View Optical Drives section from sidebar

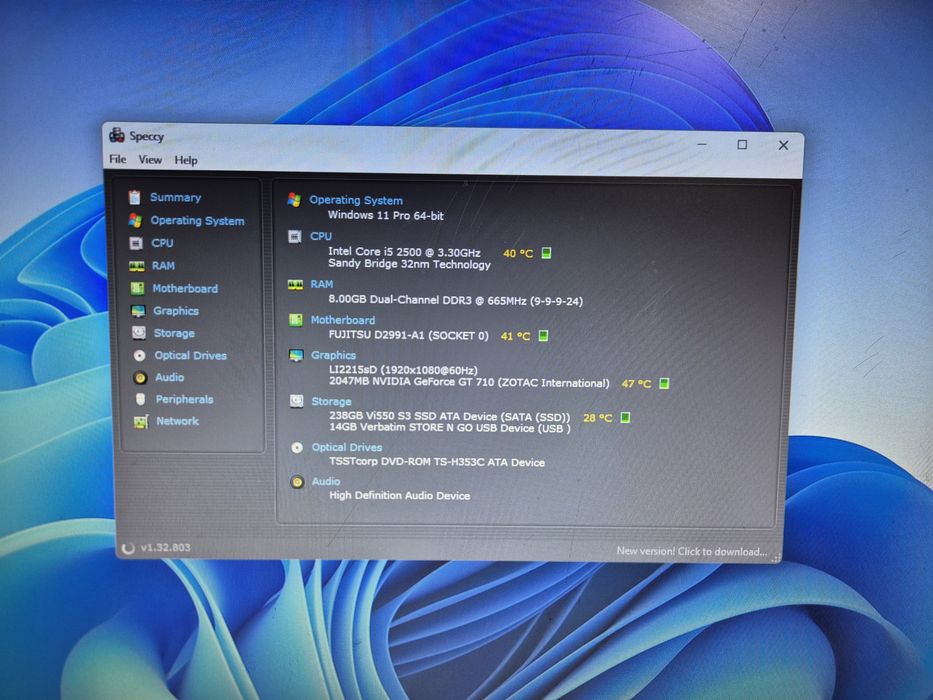coord(190,355)
